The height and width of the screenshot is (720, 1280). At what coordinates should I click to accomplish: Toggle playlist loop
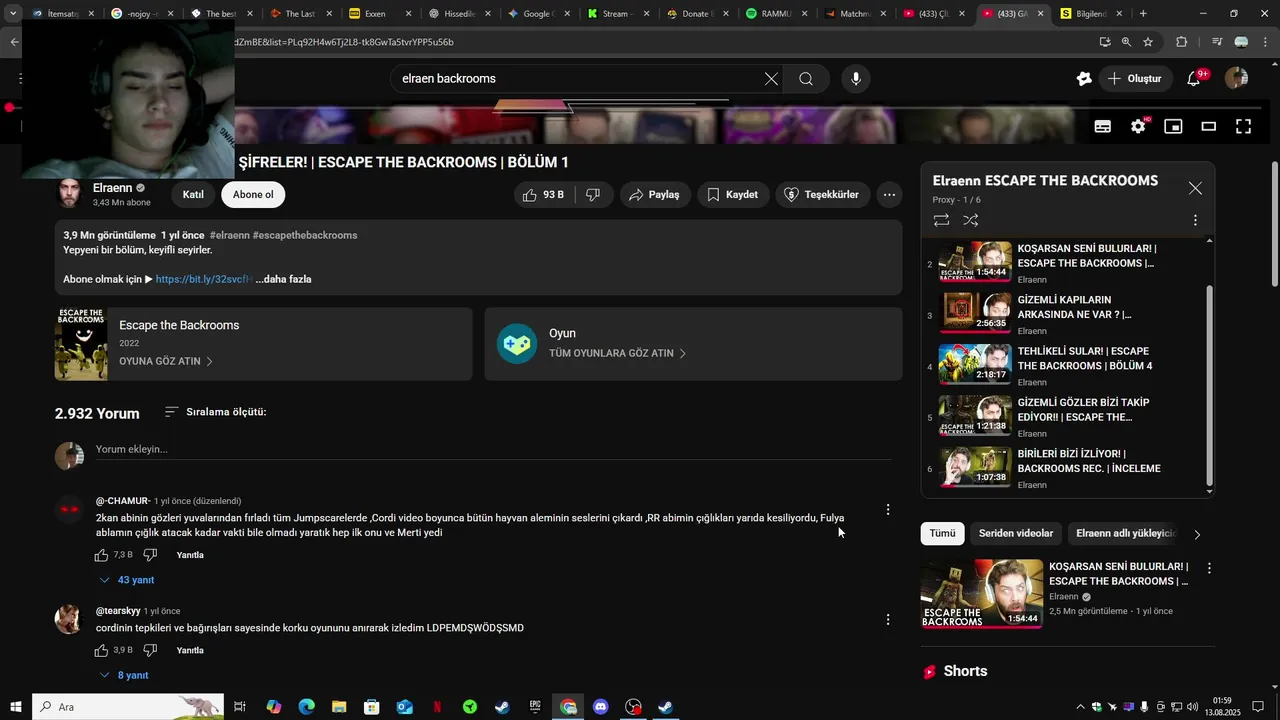(941, 220)
